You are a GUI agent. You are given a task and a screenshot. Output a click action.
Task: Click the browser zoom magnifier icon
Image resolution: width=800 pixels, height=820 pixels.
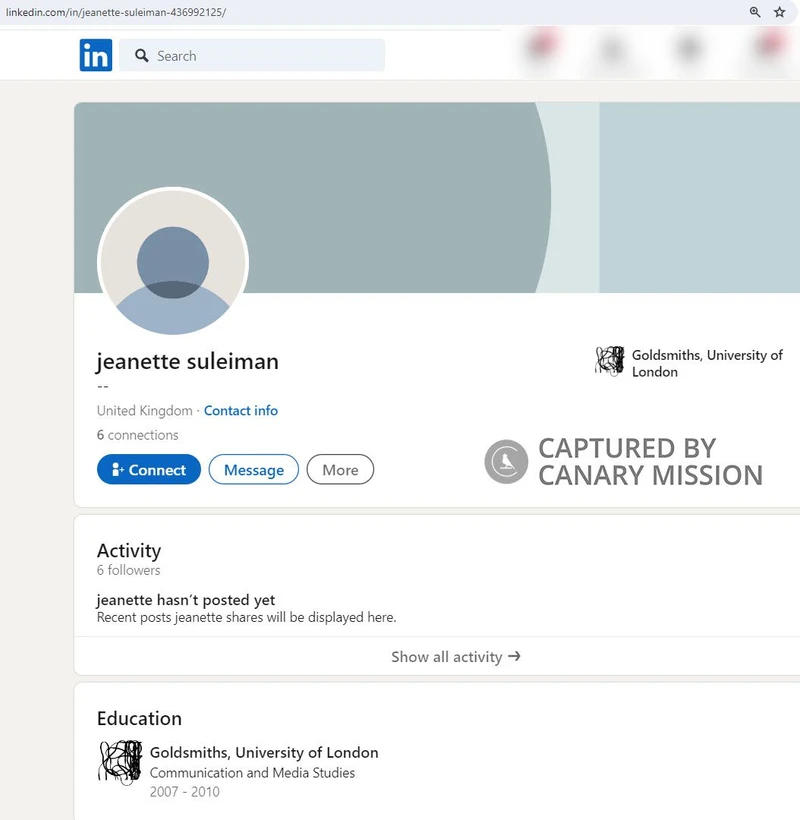click(x=755, y=12)
